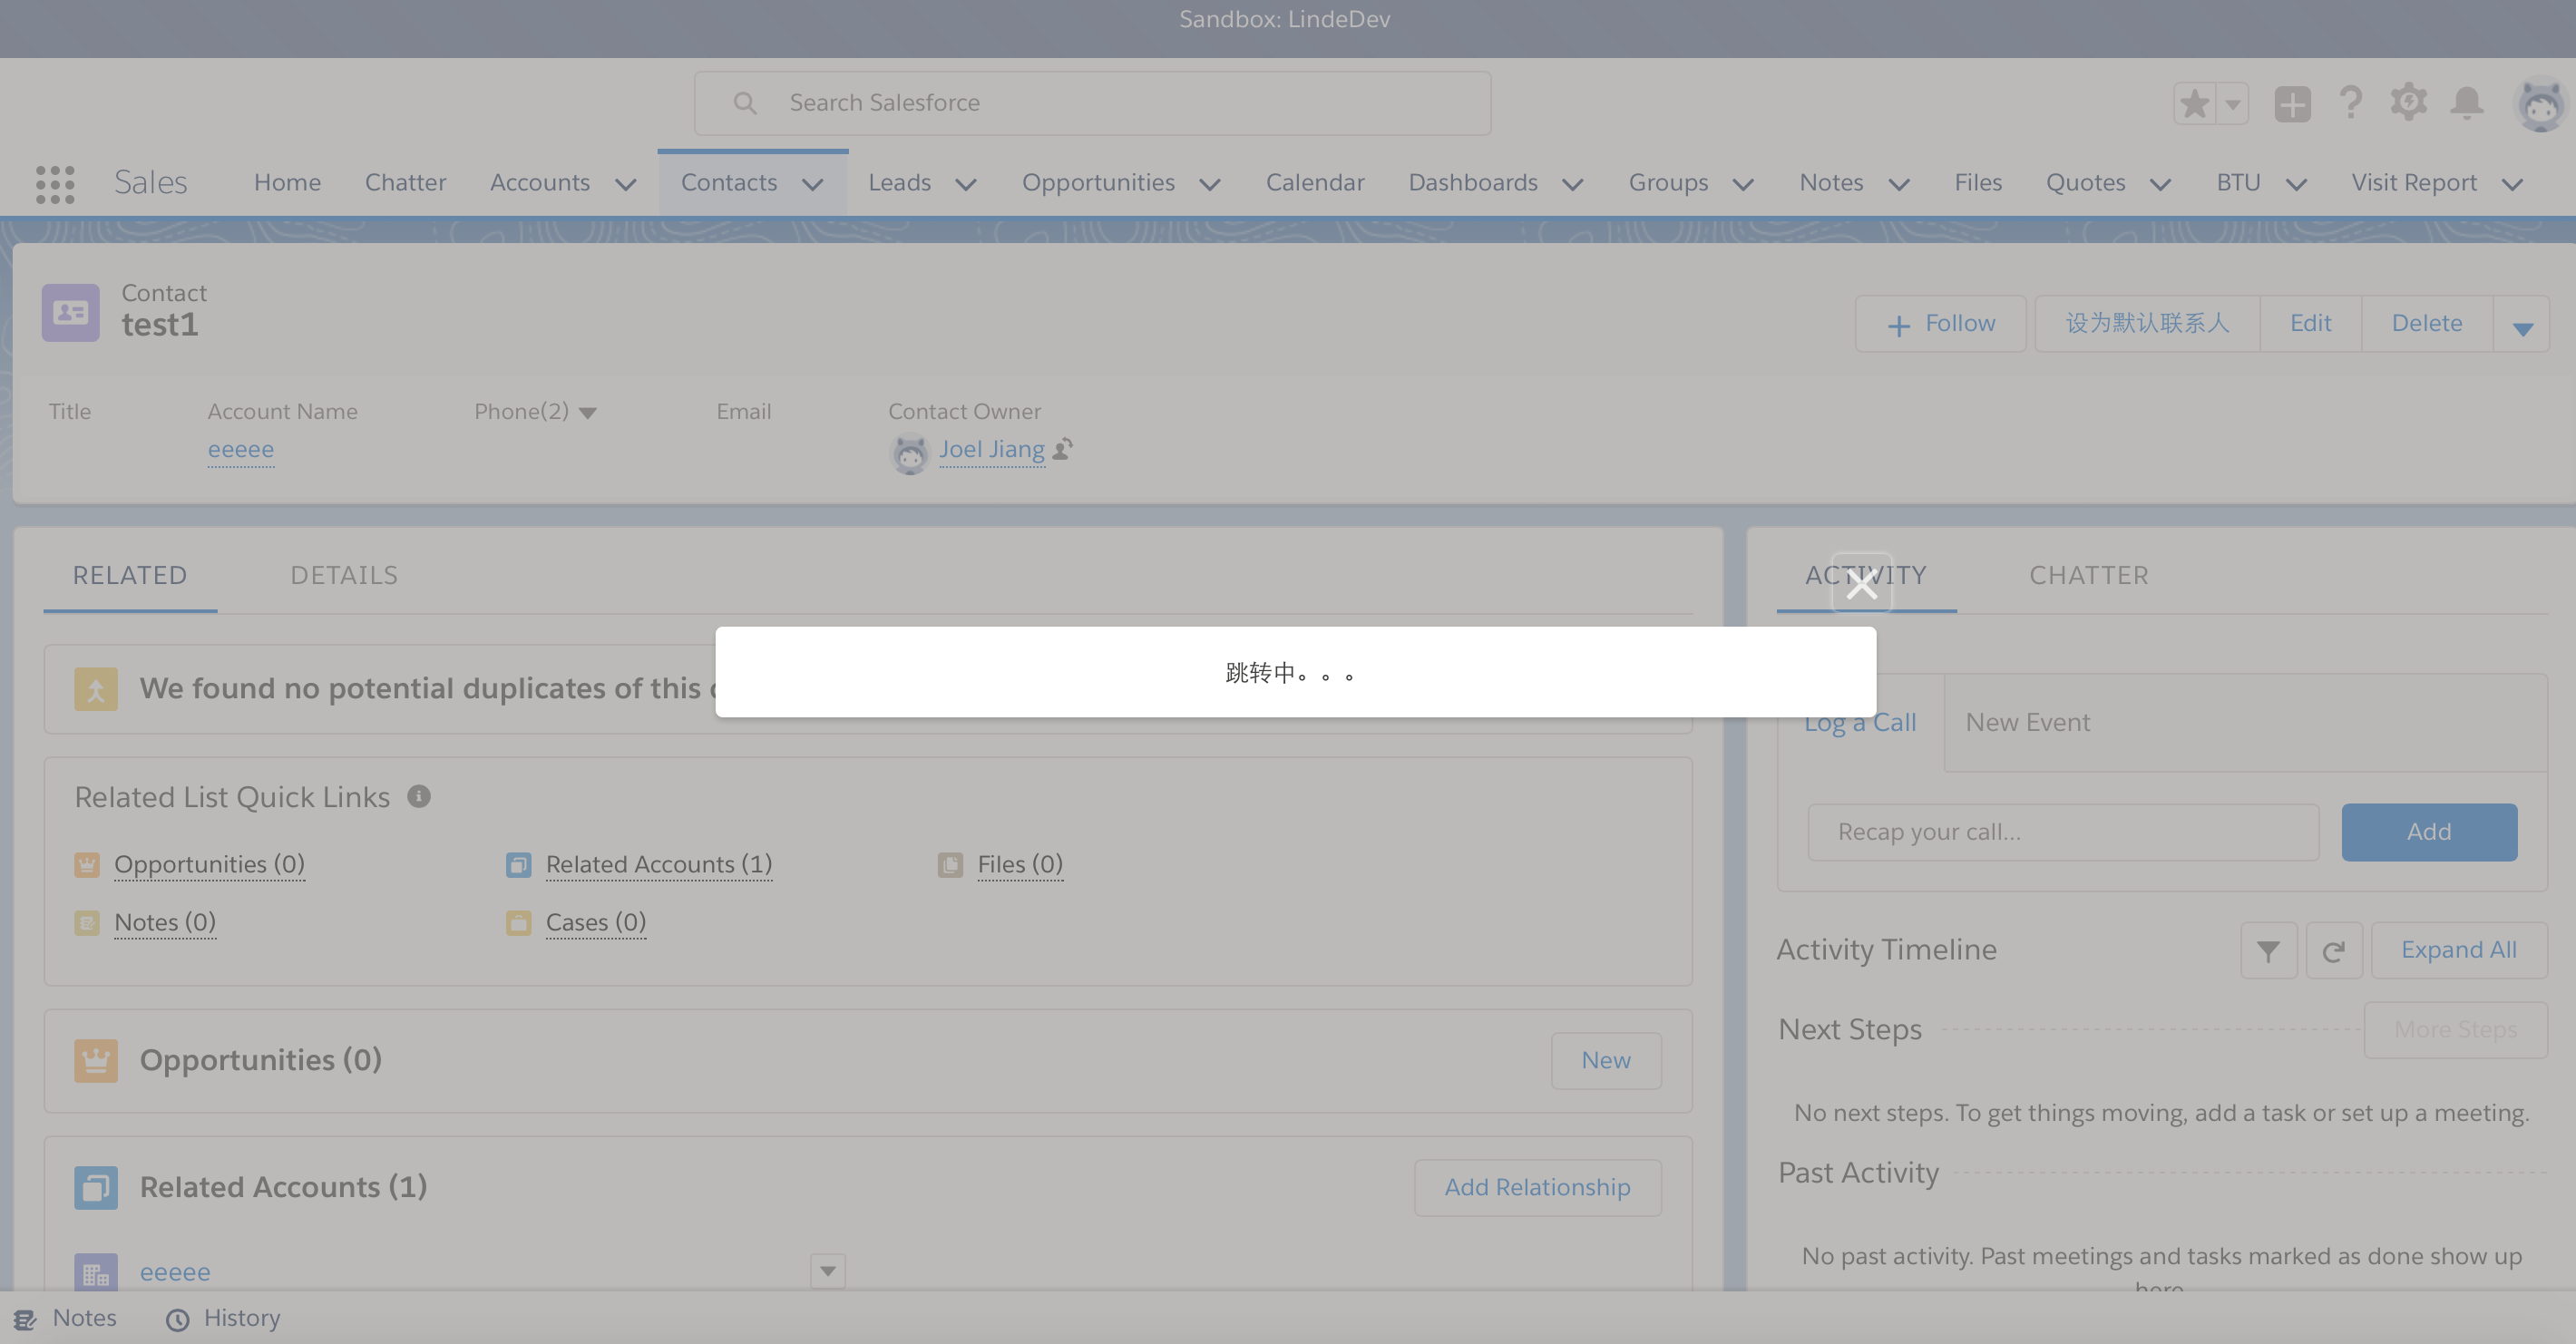The height and width of the screenshot is (1344, 2576).
Task: Go to the Home tab
Action: (287, 182)
